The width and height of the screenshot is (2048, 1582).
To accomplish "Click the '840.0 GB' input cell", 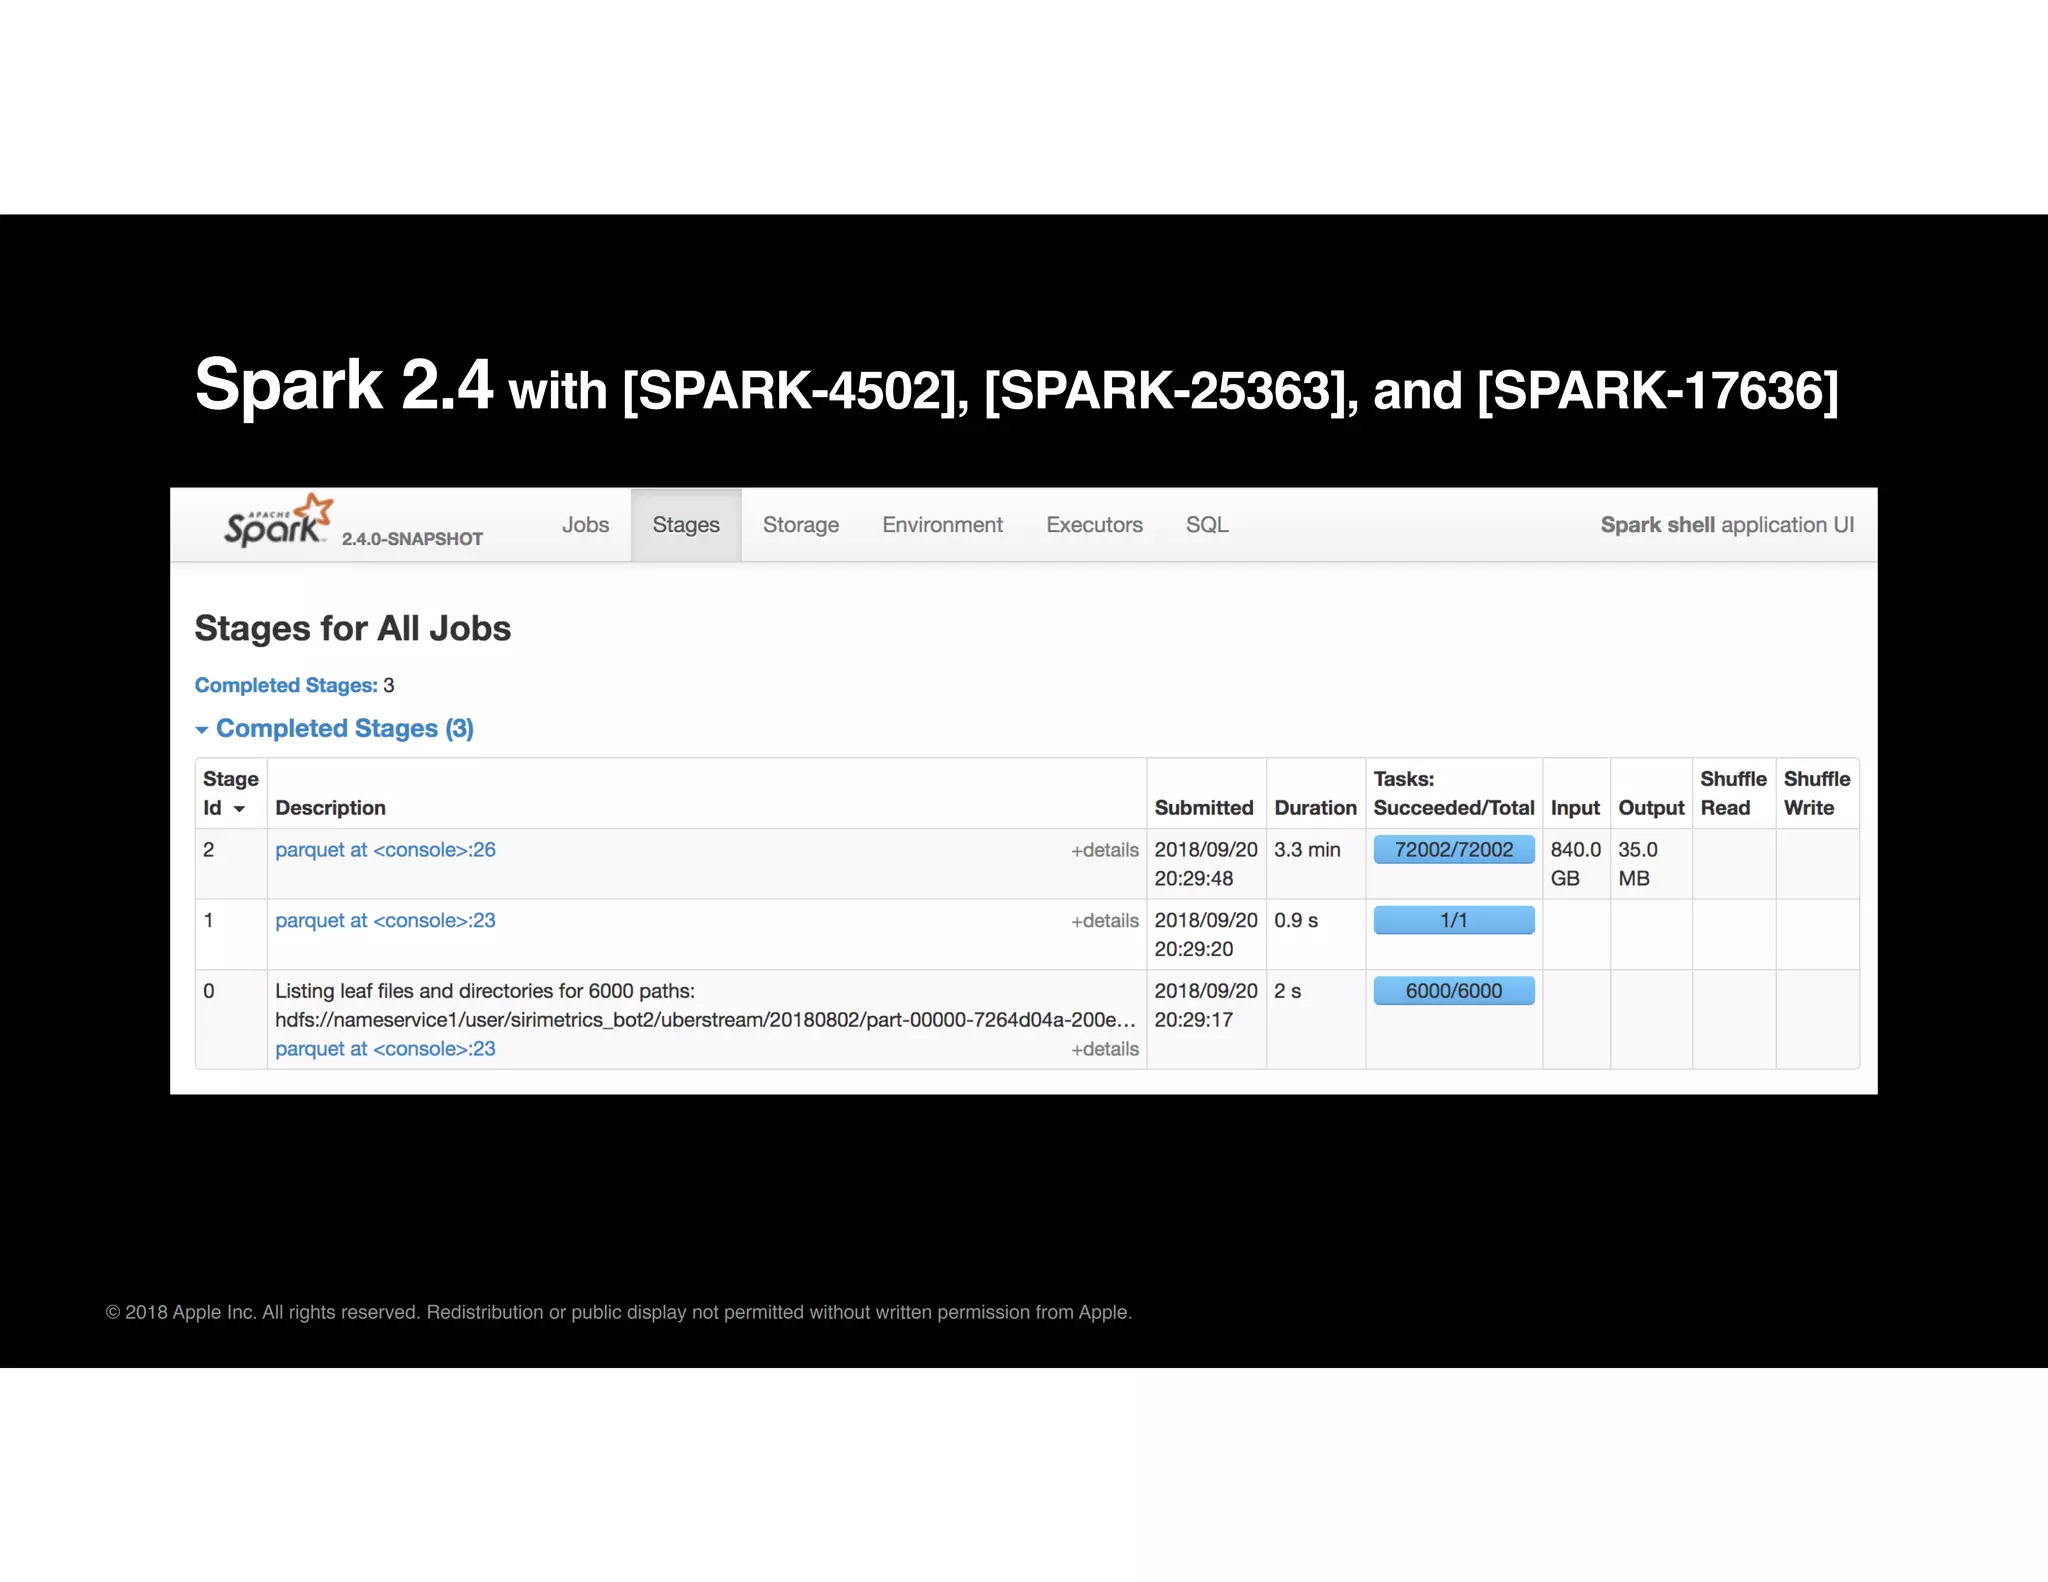I will tap(1575, 864).
